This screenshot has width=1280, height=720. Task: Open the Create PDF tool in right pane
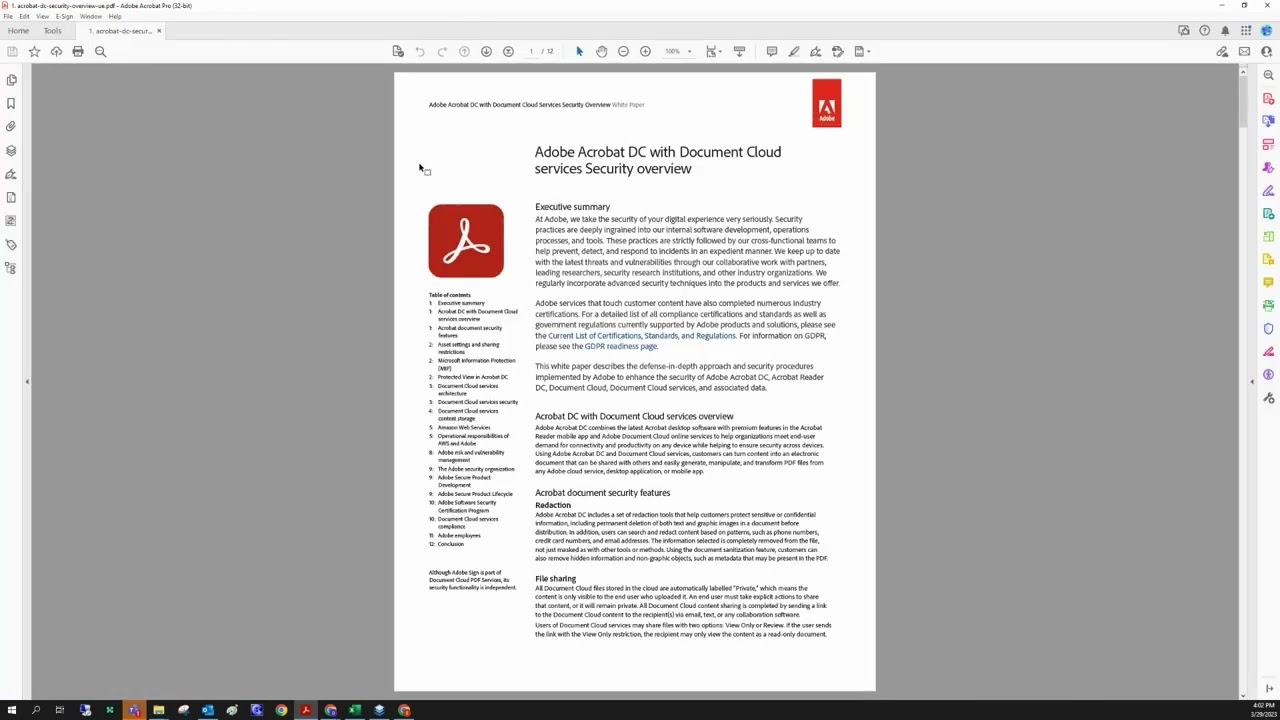1268,98
